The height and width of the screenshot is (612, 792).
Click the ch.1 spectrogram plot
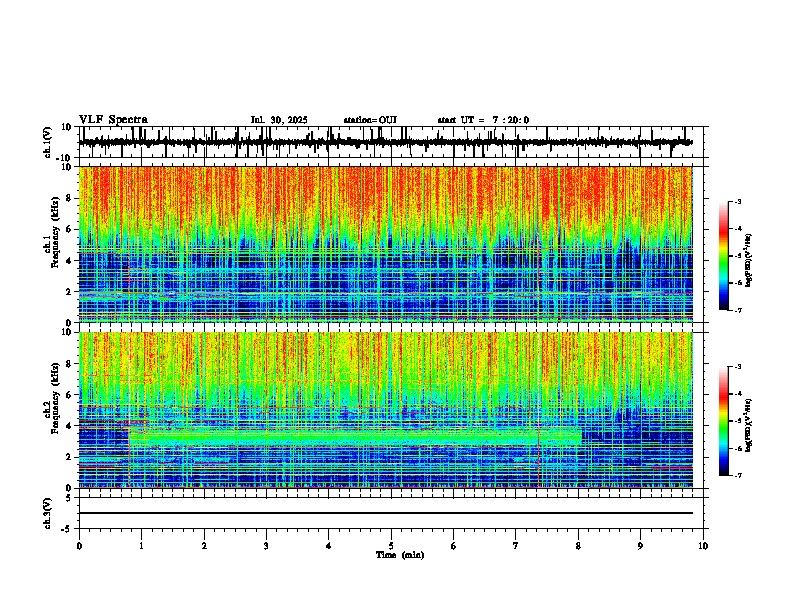click(386, 244)
